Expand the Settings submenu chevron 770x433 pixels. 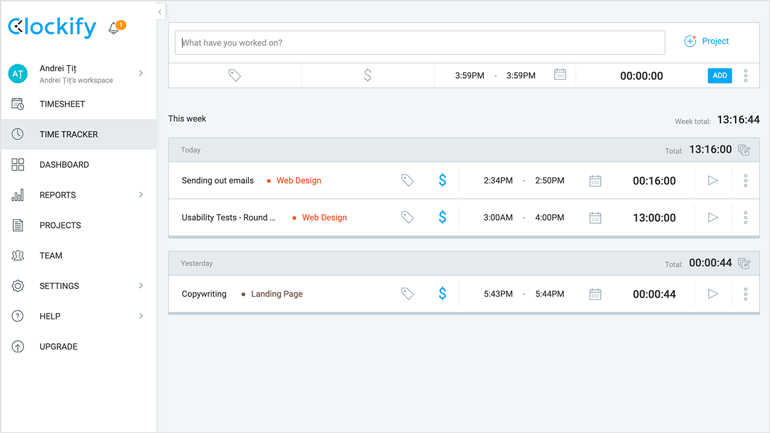141,286
